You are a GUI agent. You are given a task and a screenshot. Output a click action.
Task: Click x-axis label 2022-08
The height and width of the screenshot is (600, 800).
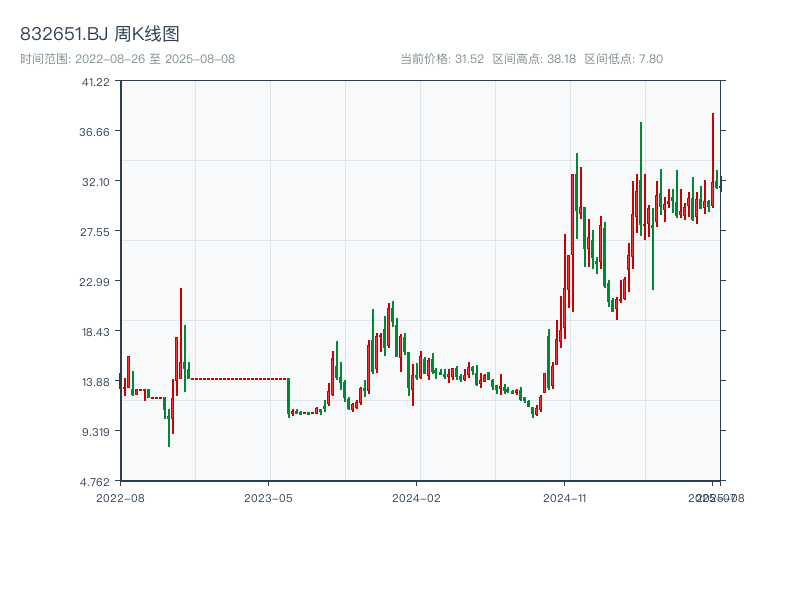pos(120,498)
